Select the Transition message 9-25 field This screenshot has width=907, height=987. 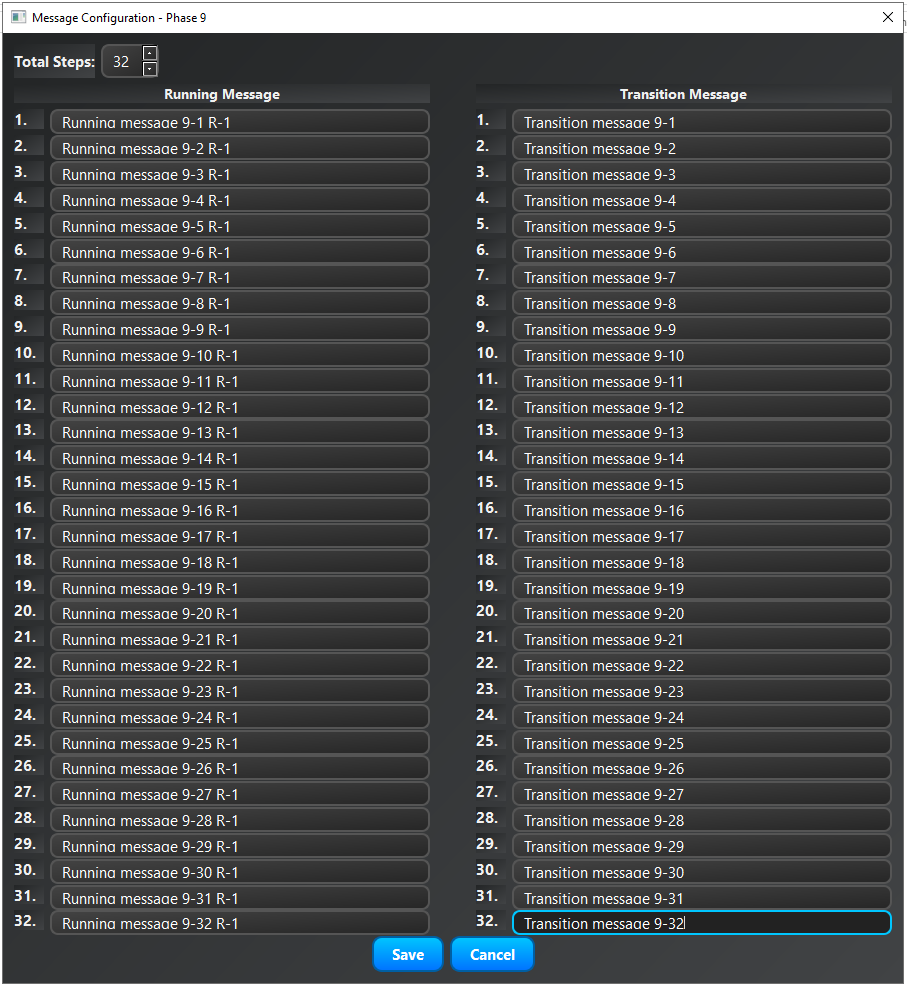coord(701,743)
